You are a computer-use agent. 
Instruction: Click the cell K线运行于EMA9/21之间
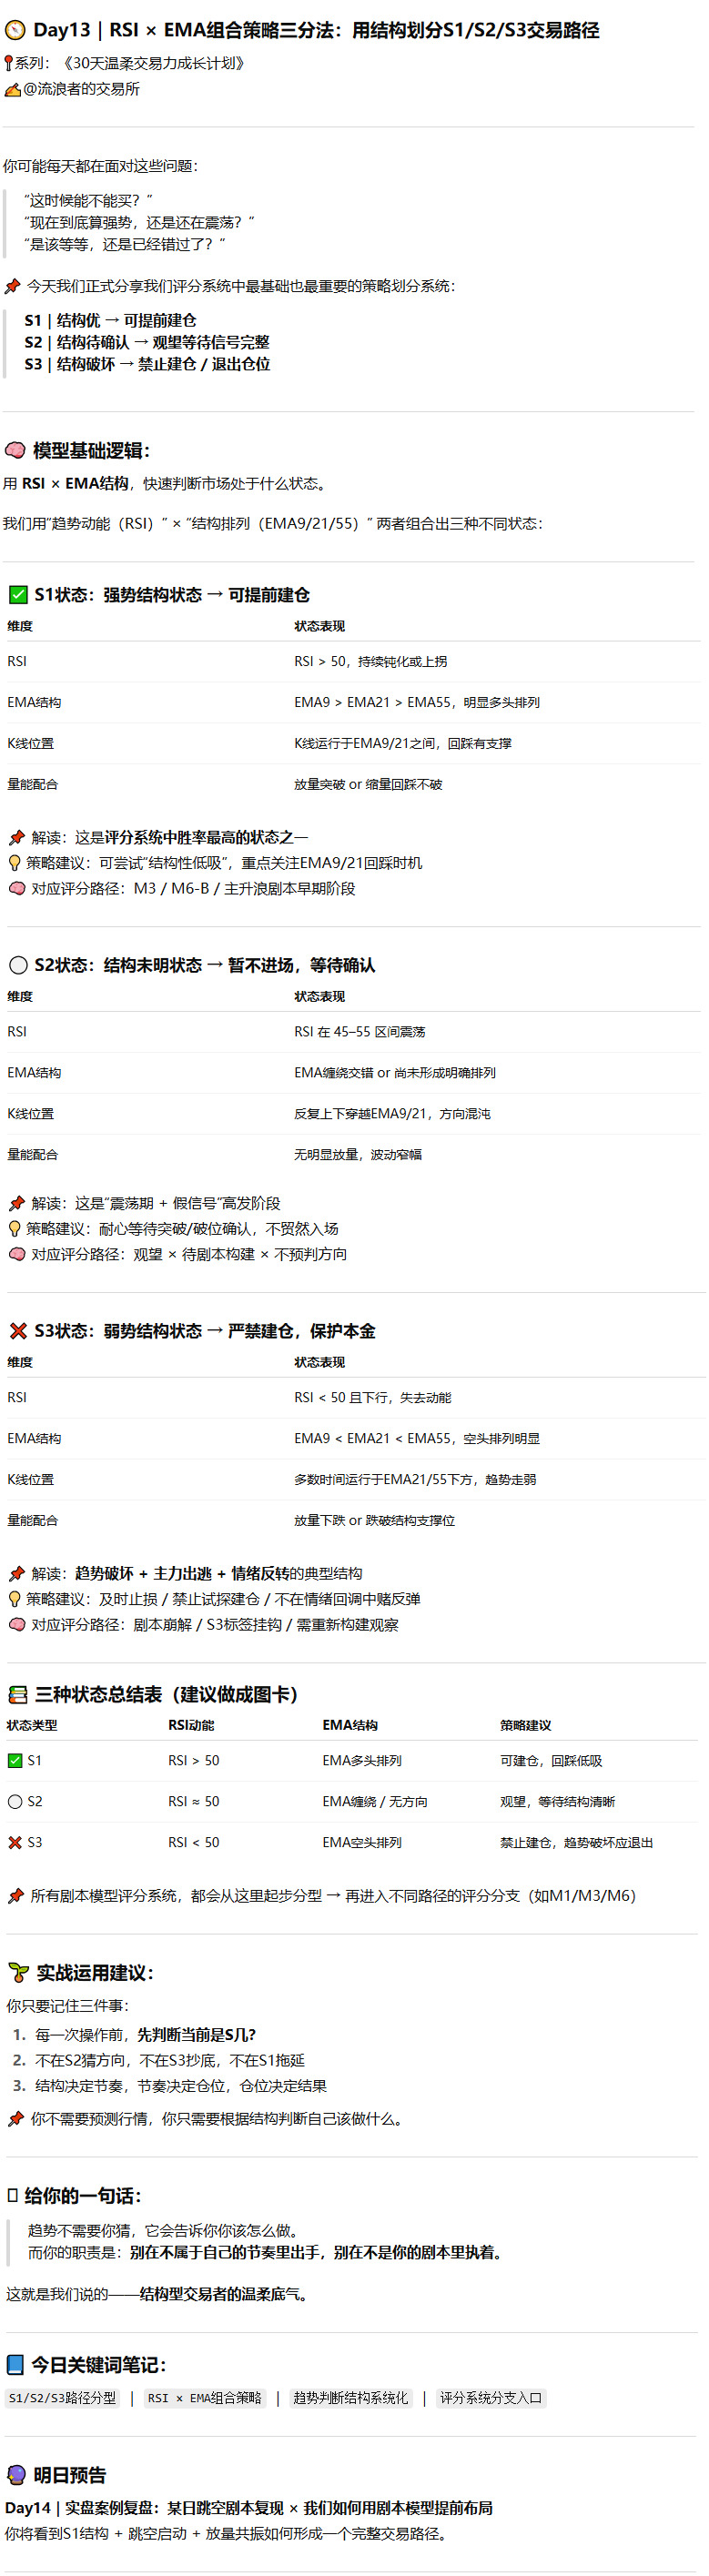[x=402, y=743]
